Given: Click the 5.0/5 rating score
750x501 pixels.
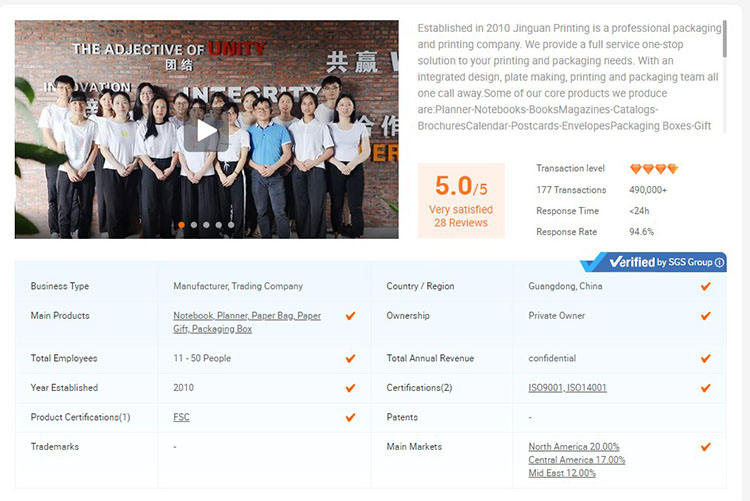Looking at the screenshot, I should 461,186.
